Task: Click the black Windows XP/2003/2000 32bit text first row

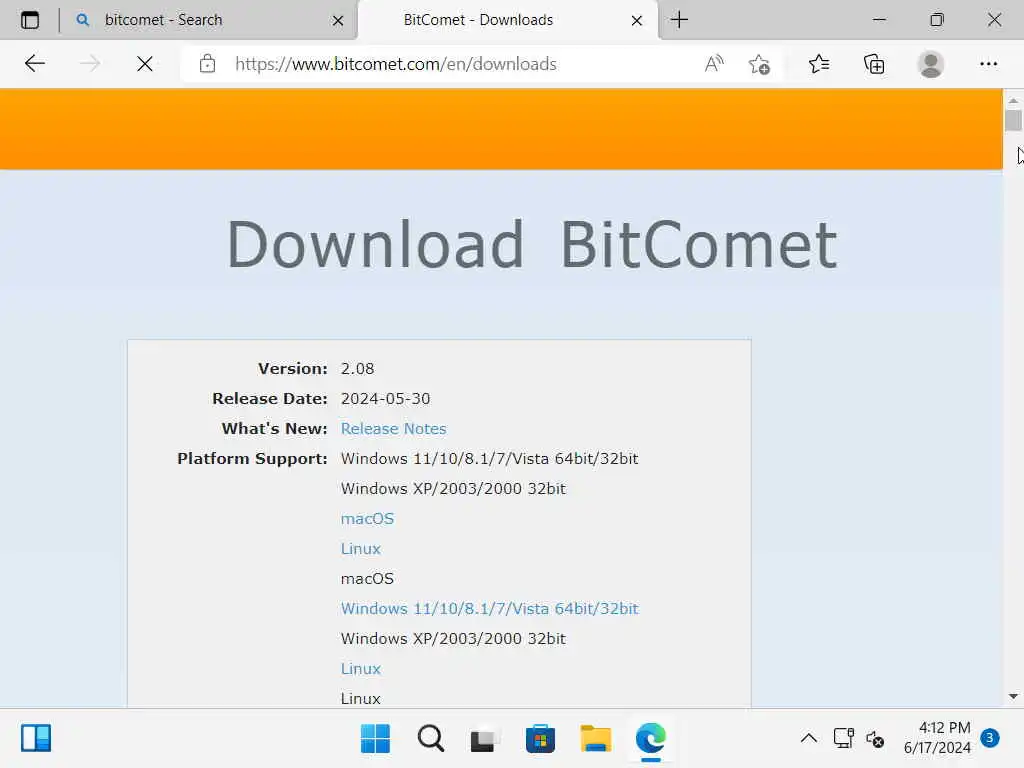Action: pyautogui.click(x=453, y=488)
